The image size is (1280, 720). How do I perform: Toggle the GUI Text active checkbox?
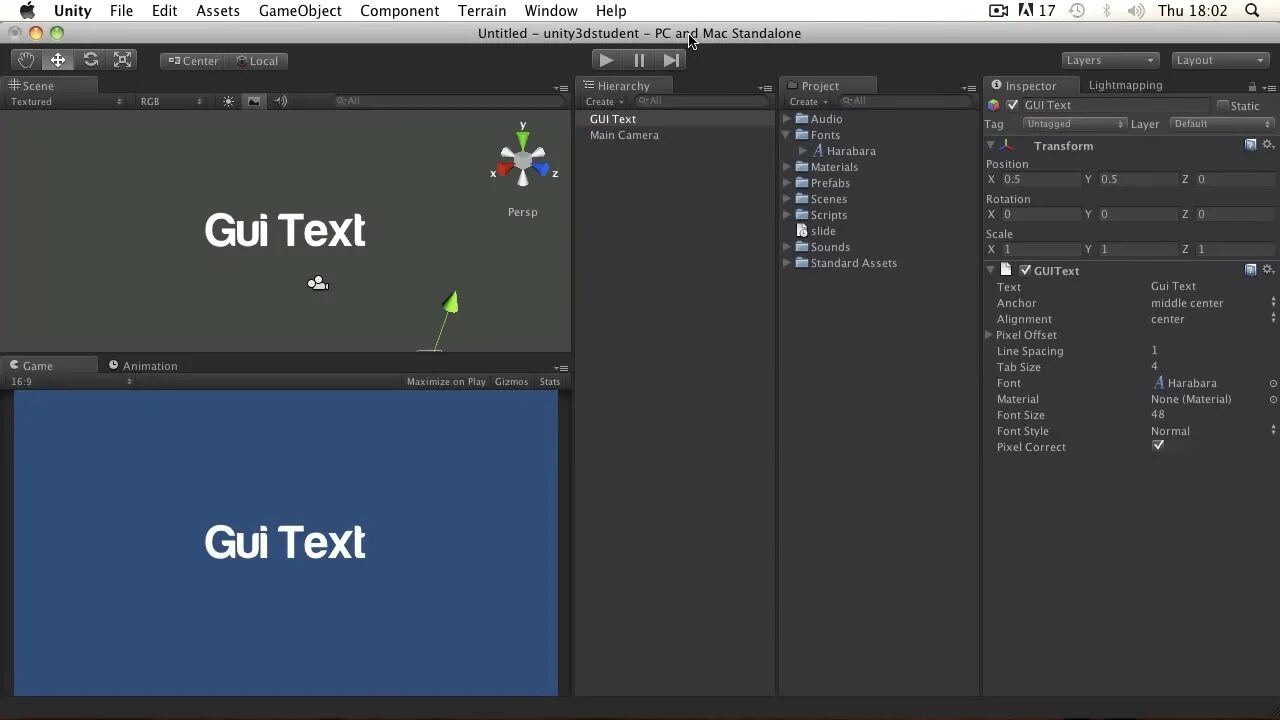(1012, 105)
